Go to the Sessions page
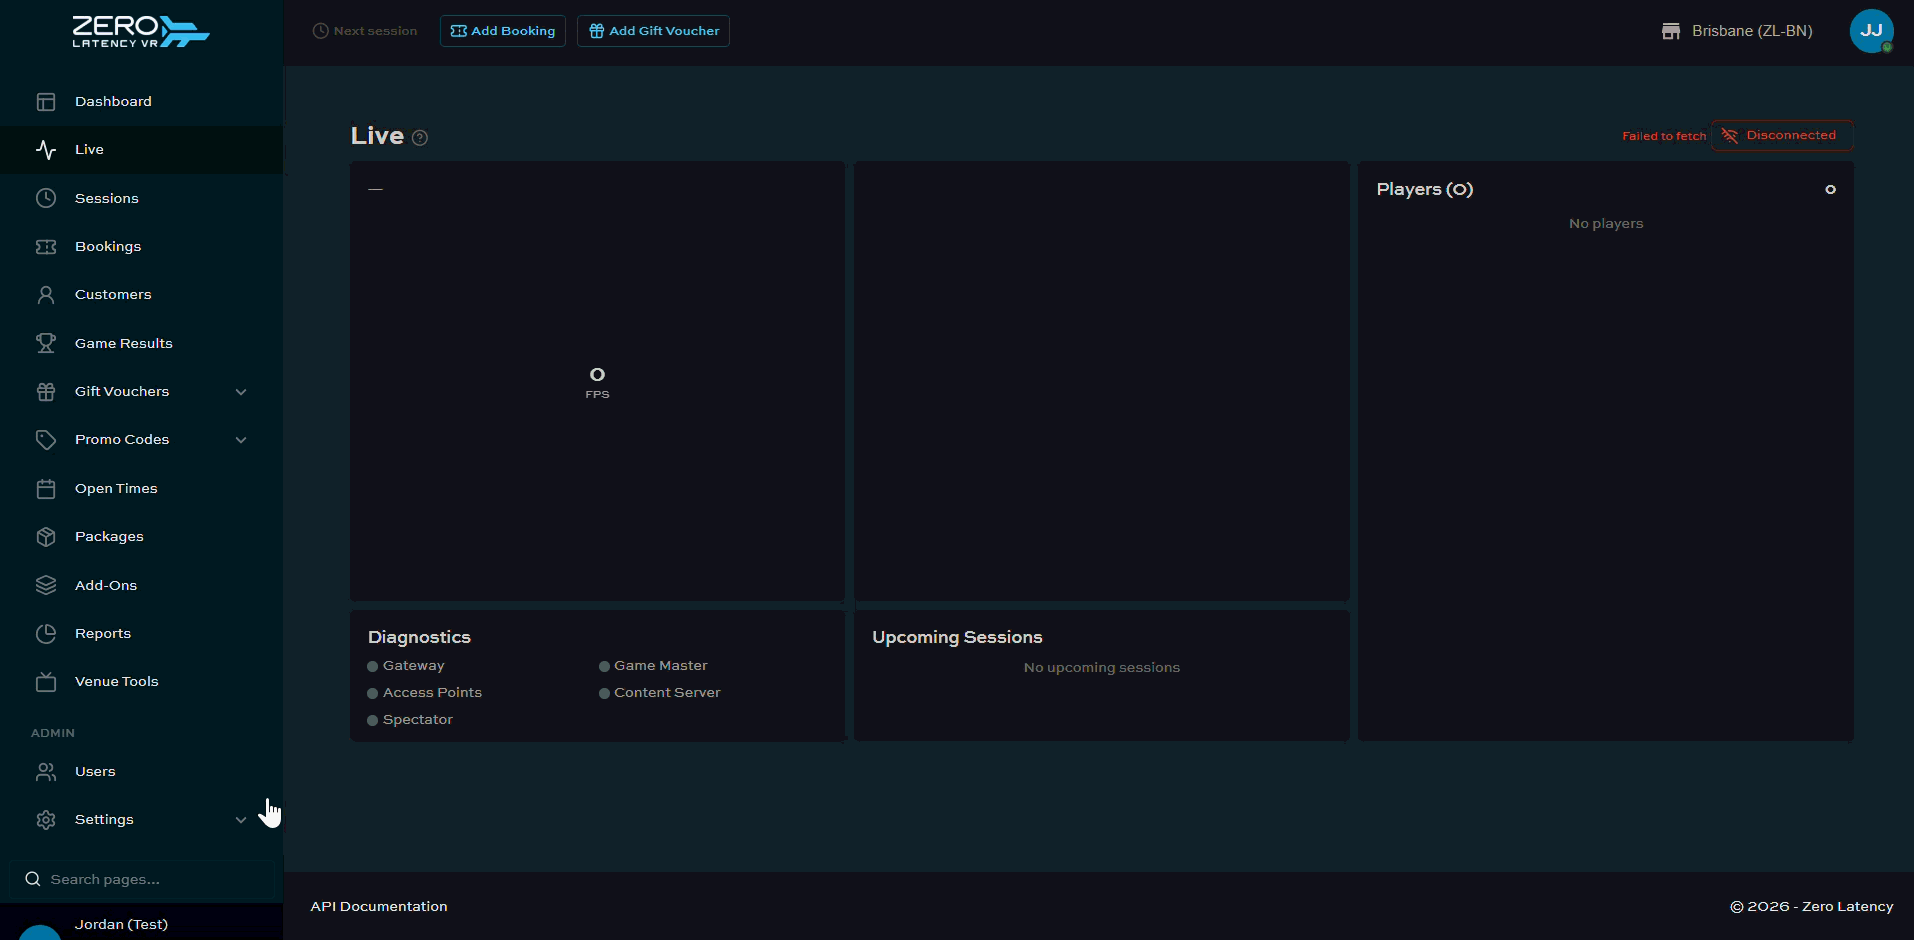The height and width of the screenshot is (940, 1914). [x=141, y=198]
